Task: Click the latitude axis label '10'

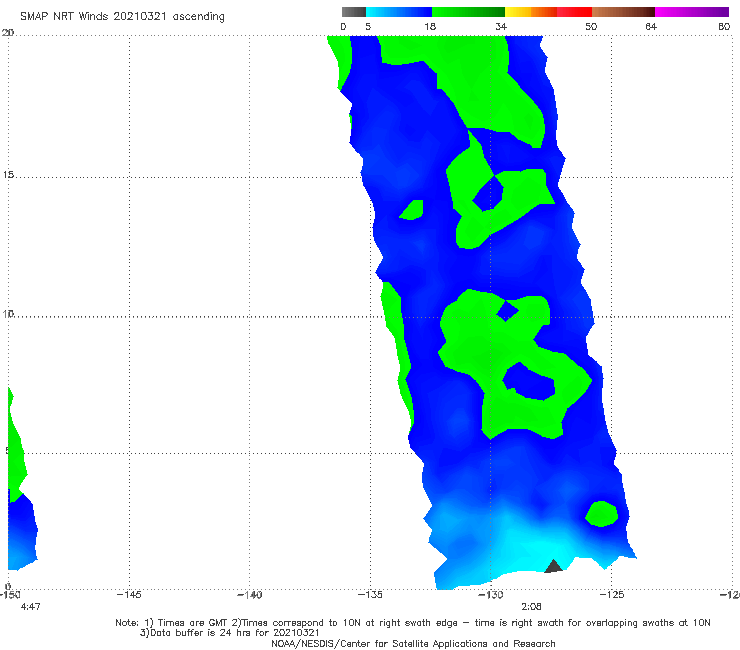Action: [x=8, y=313]
